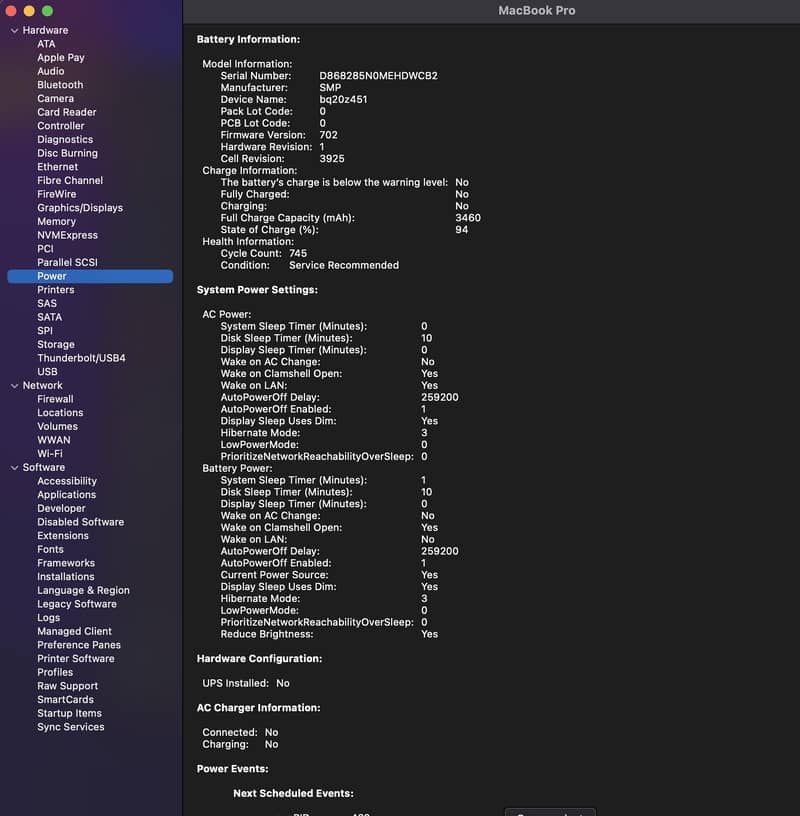The width and height of the screenshot is (800, 816).
Task: Select Applications under Software
Action: [67, 494]
